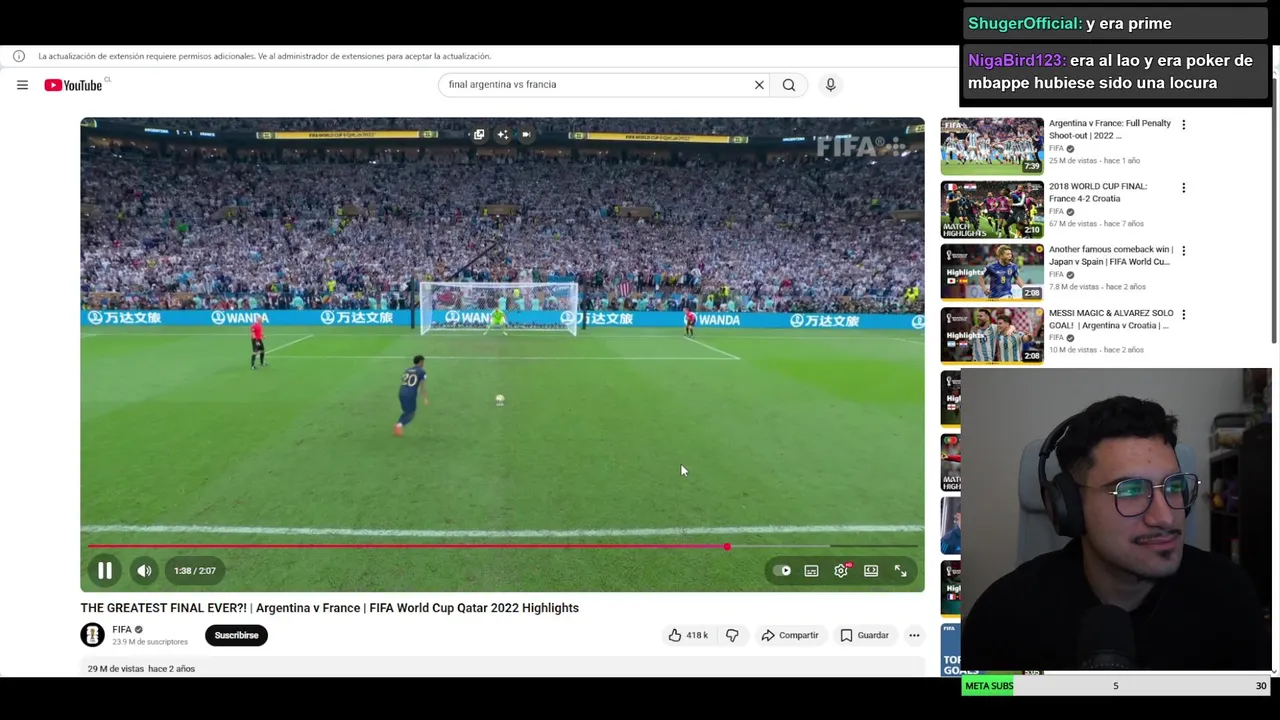The width and height of the screenshot is (1280, 720).
Task: Open the 'Another famous comeback win' title
Action: click(x=1110, y=255)
